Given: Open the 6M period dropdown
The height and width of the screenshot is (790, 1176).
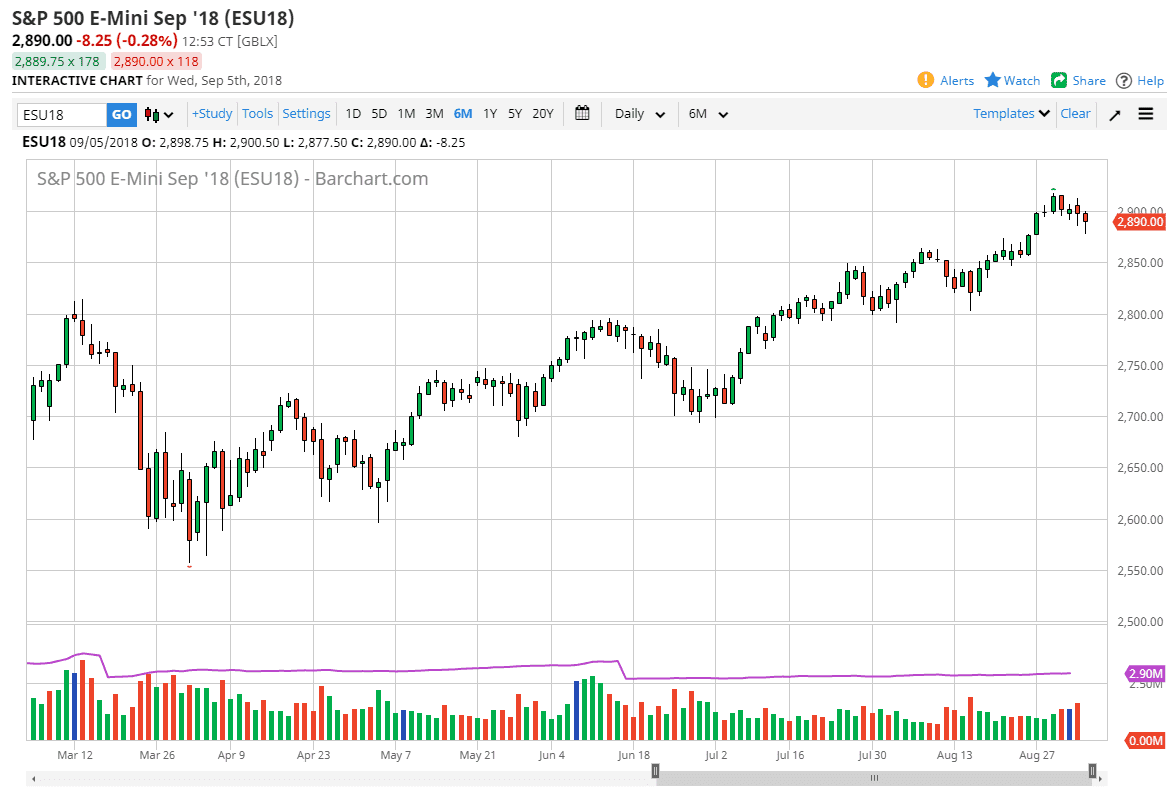Looking at the screenshot, I should pyautogui.click(x=708, y=113).
